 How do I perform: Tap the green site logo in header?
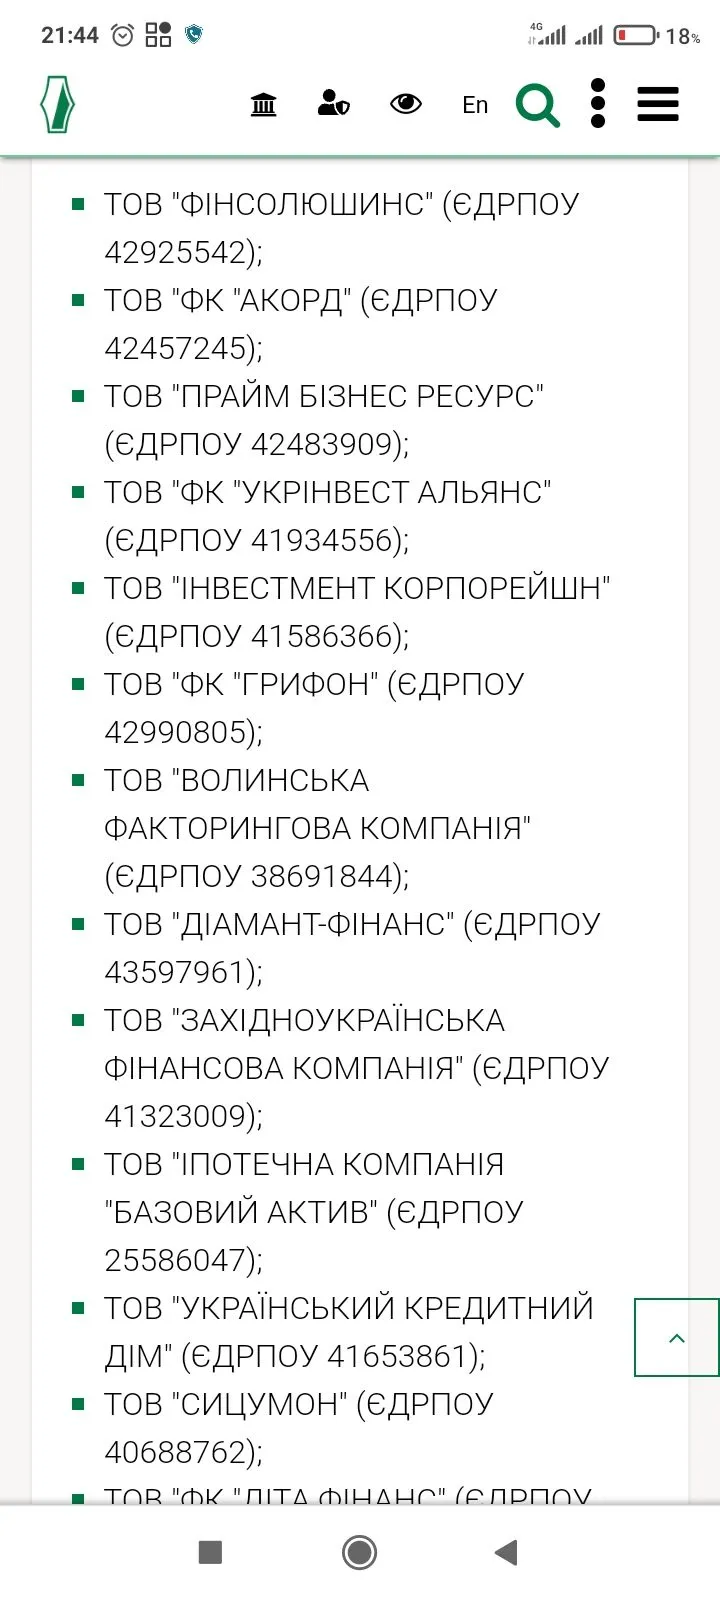(x=57, y=104)
